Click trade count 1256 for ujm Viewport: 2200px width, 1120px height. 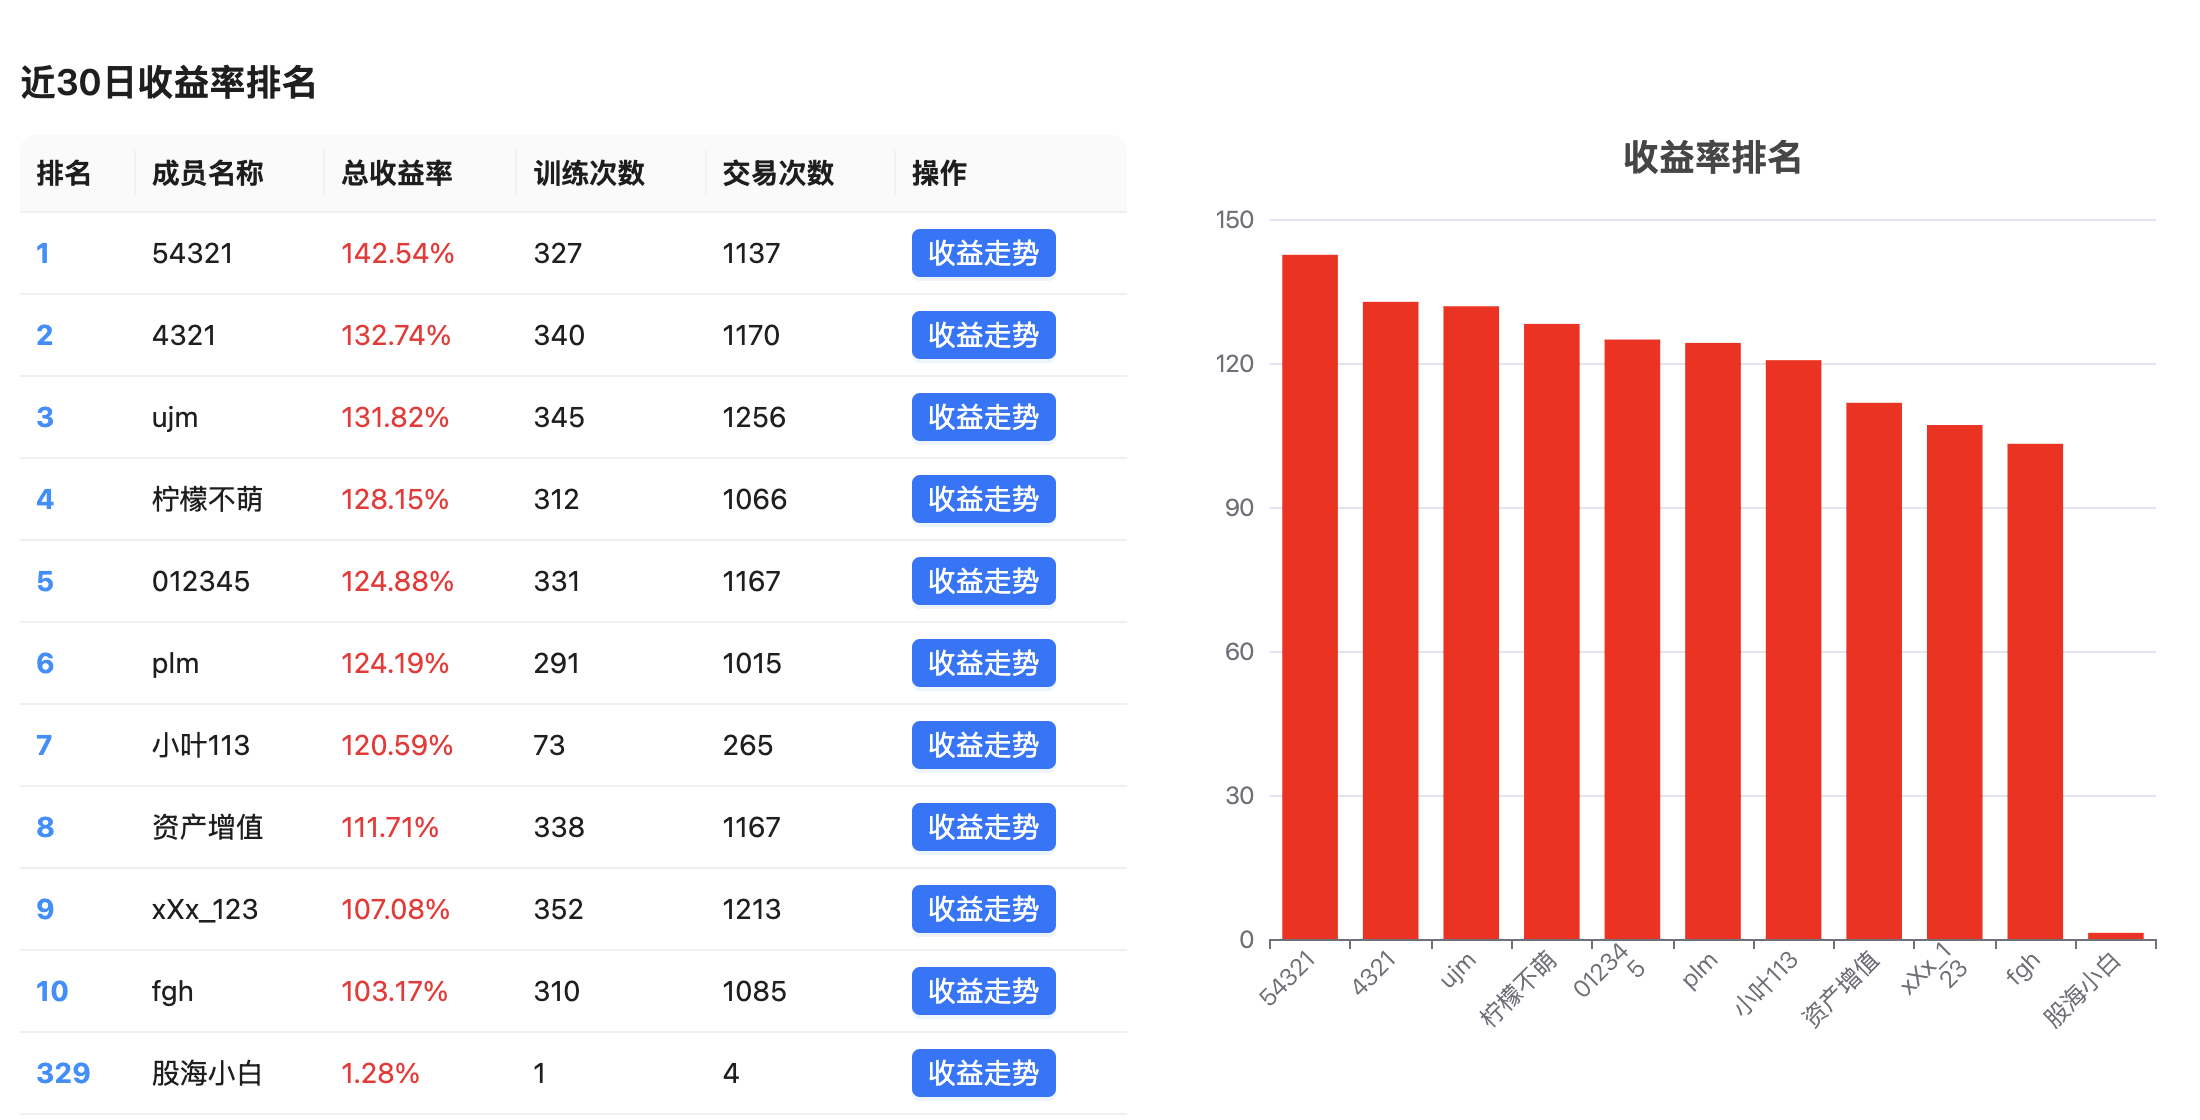pos(754,417)
